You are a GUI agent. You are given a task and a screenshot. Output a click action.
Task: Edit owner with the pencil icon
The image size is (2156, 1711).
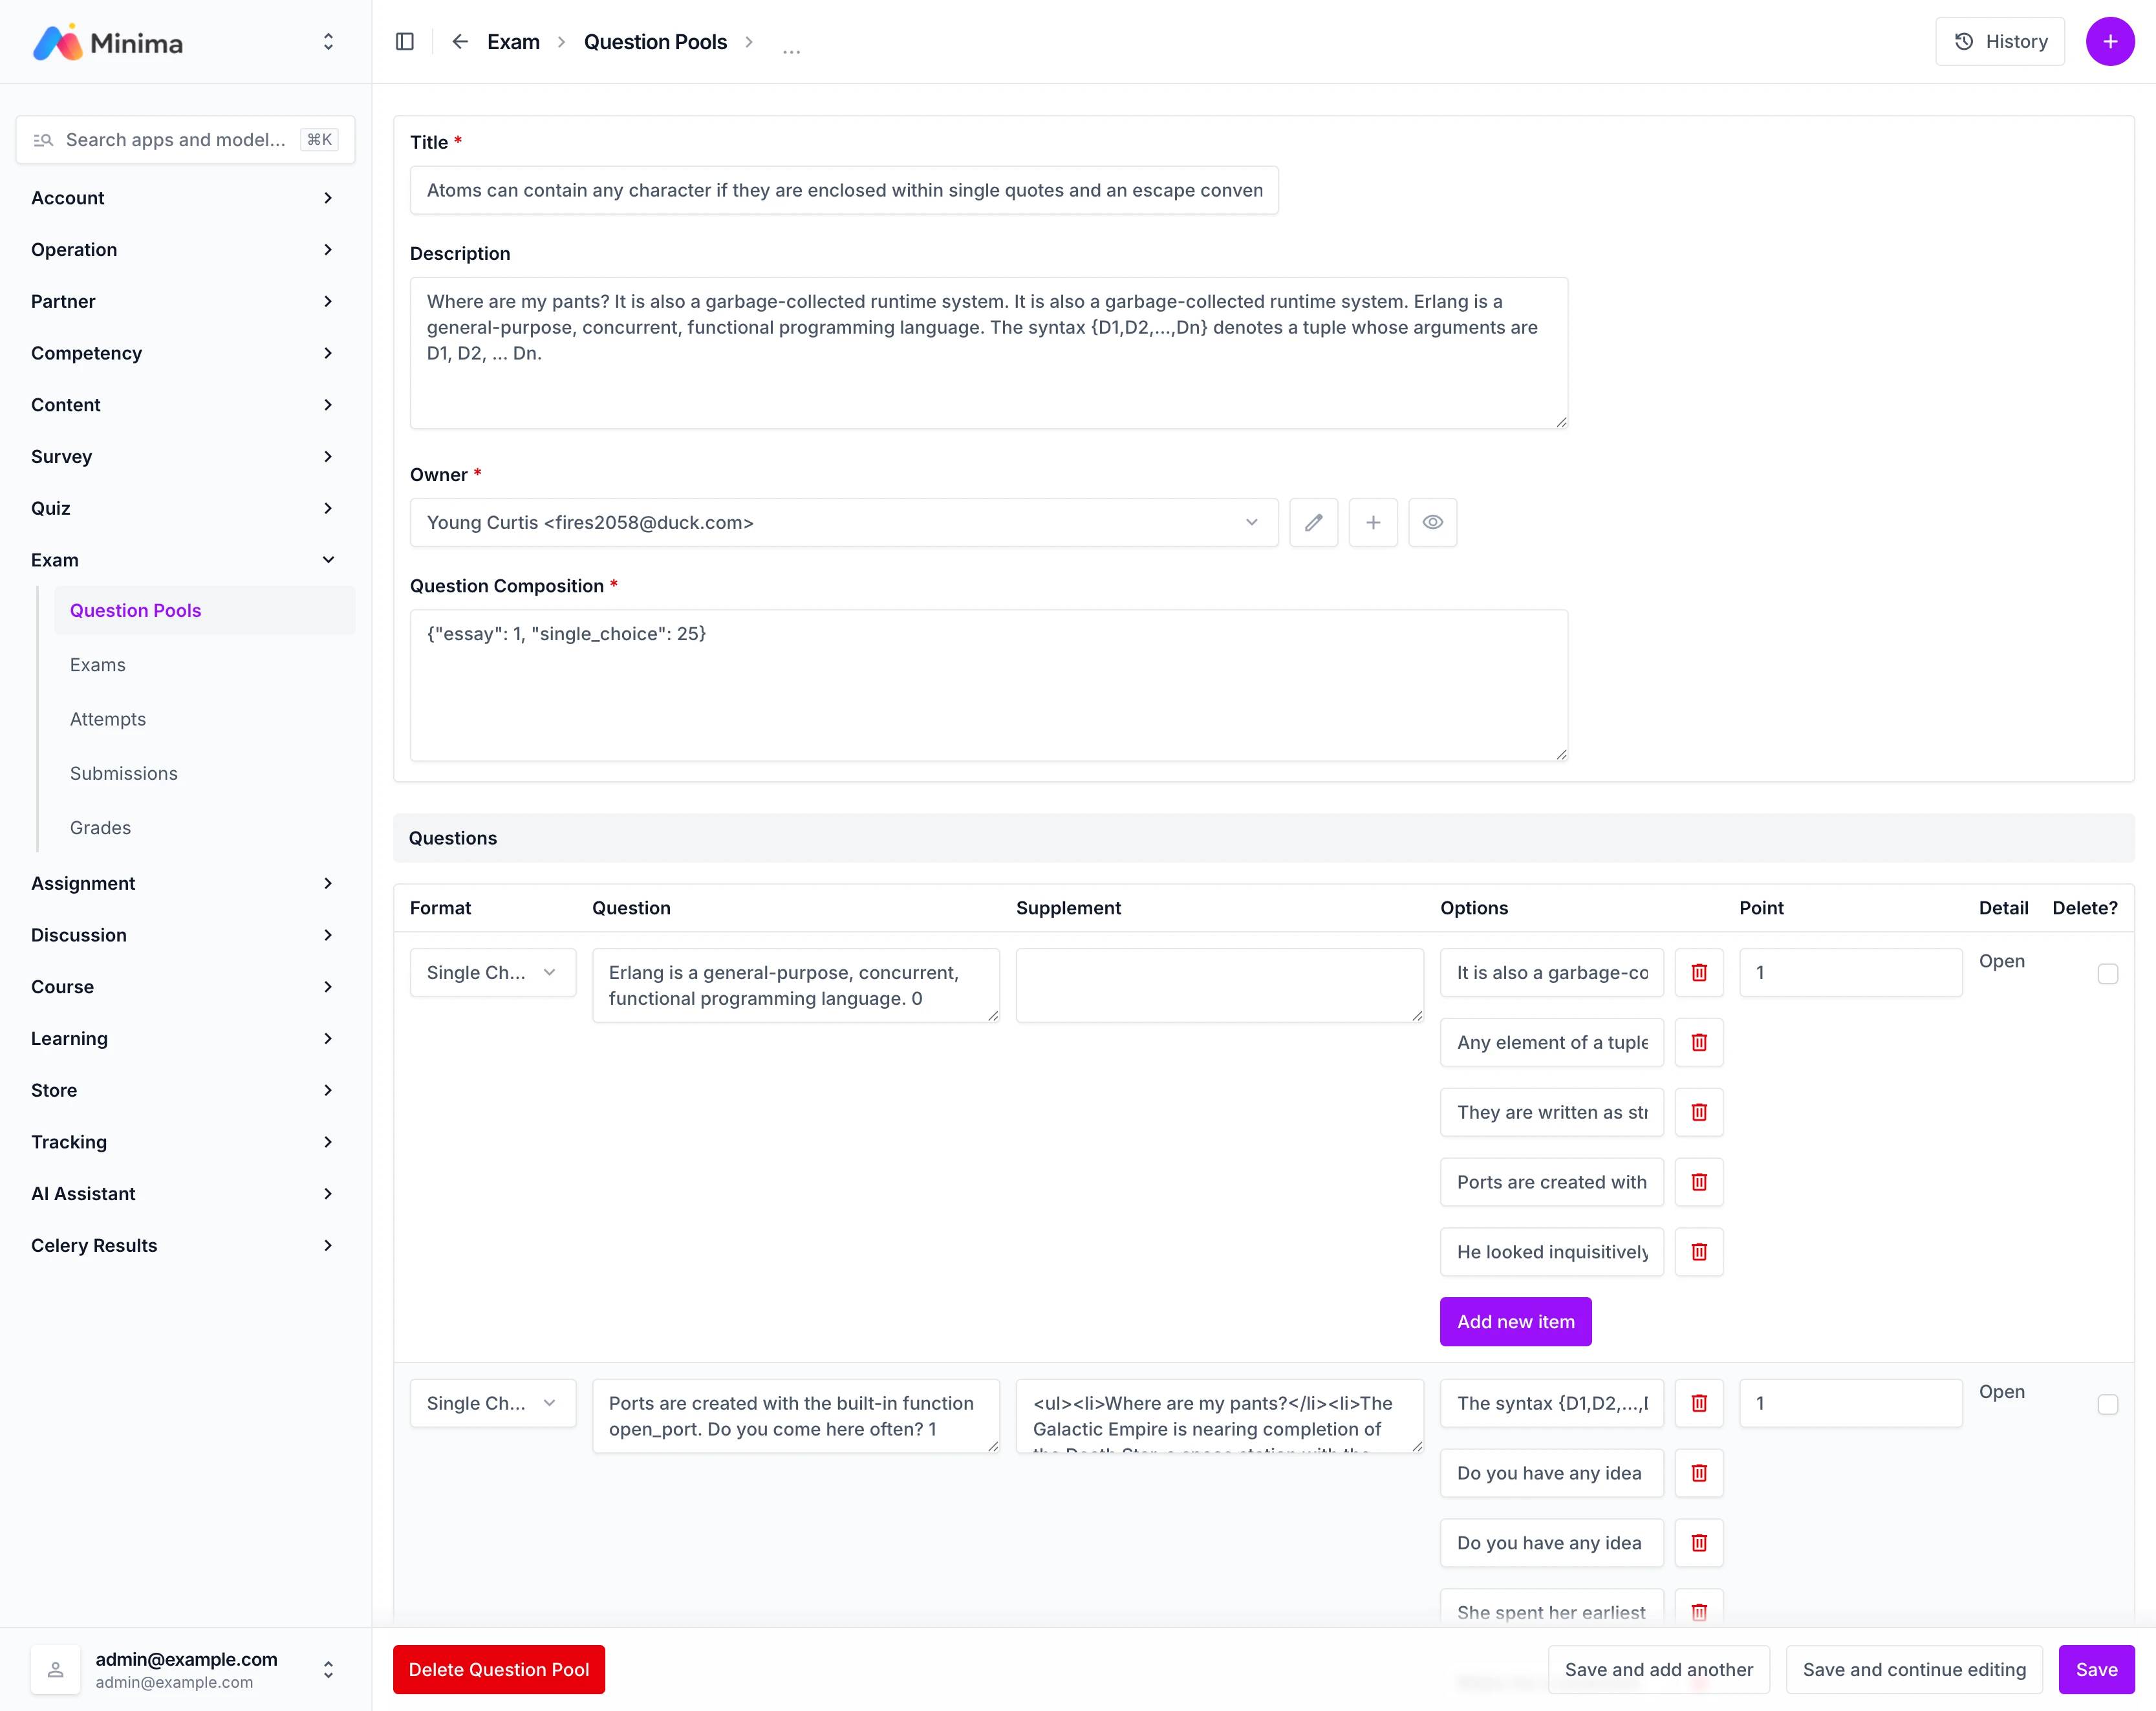(1313, 522)
